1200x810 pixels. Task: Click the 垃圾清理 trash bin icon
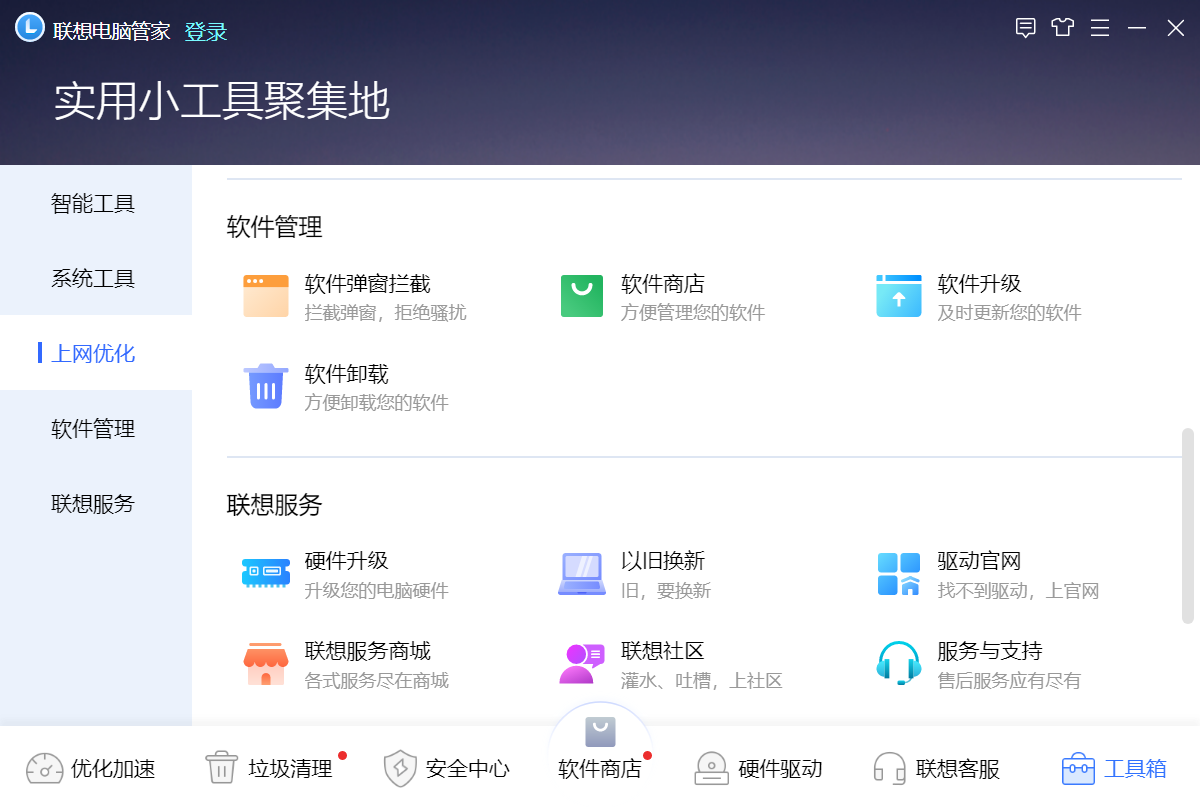[222, 768]
